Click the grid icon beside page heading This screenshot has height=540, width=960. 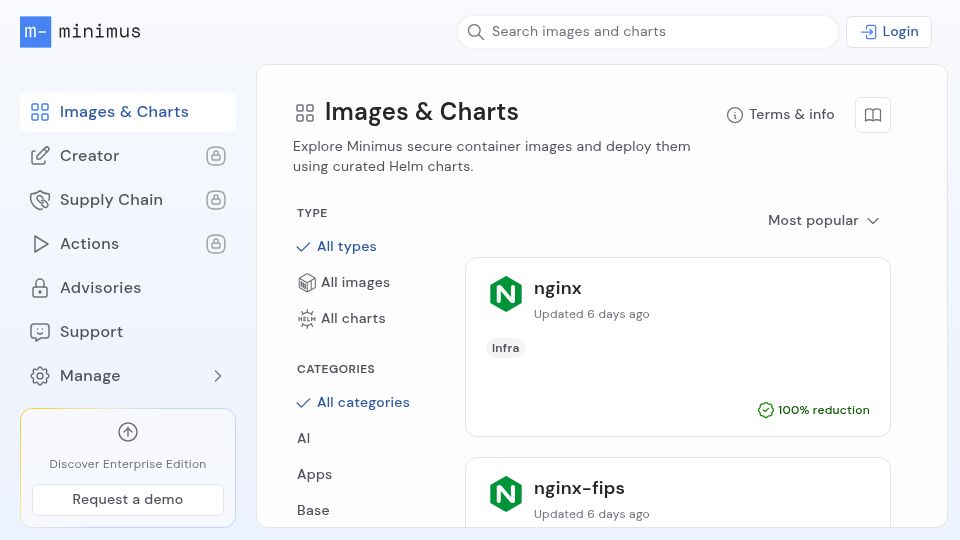305,113
